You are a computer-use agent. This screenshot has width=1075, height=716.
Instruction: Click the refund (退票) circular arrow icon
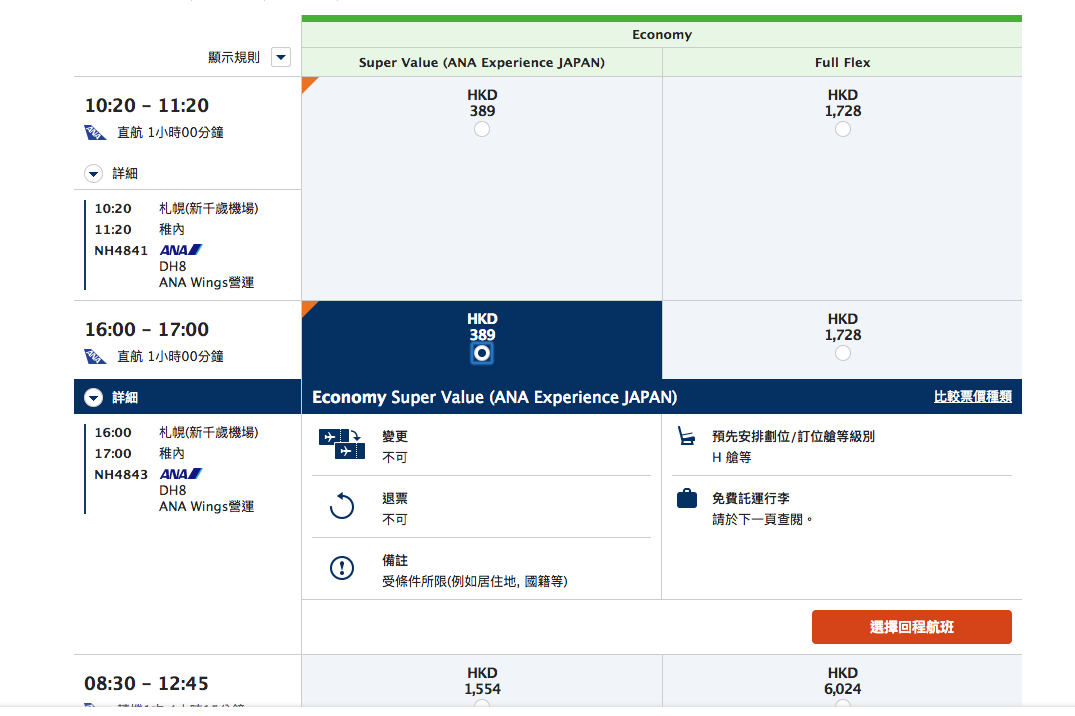341,506
